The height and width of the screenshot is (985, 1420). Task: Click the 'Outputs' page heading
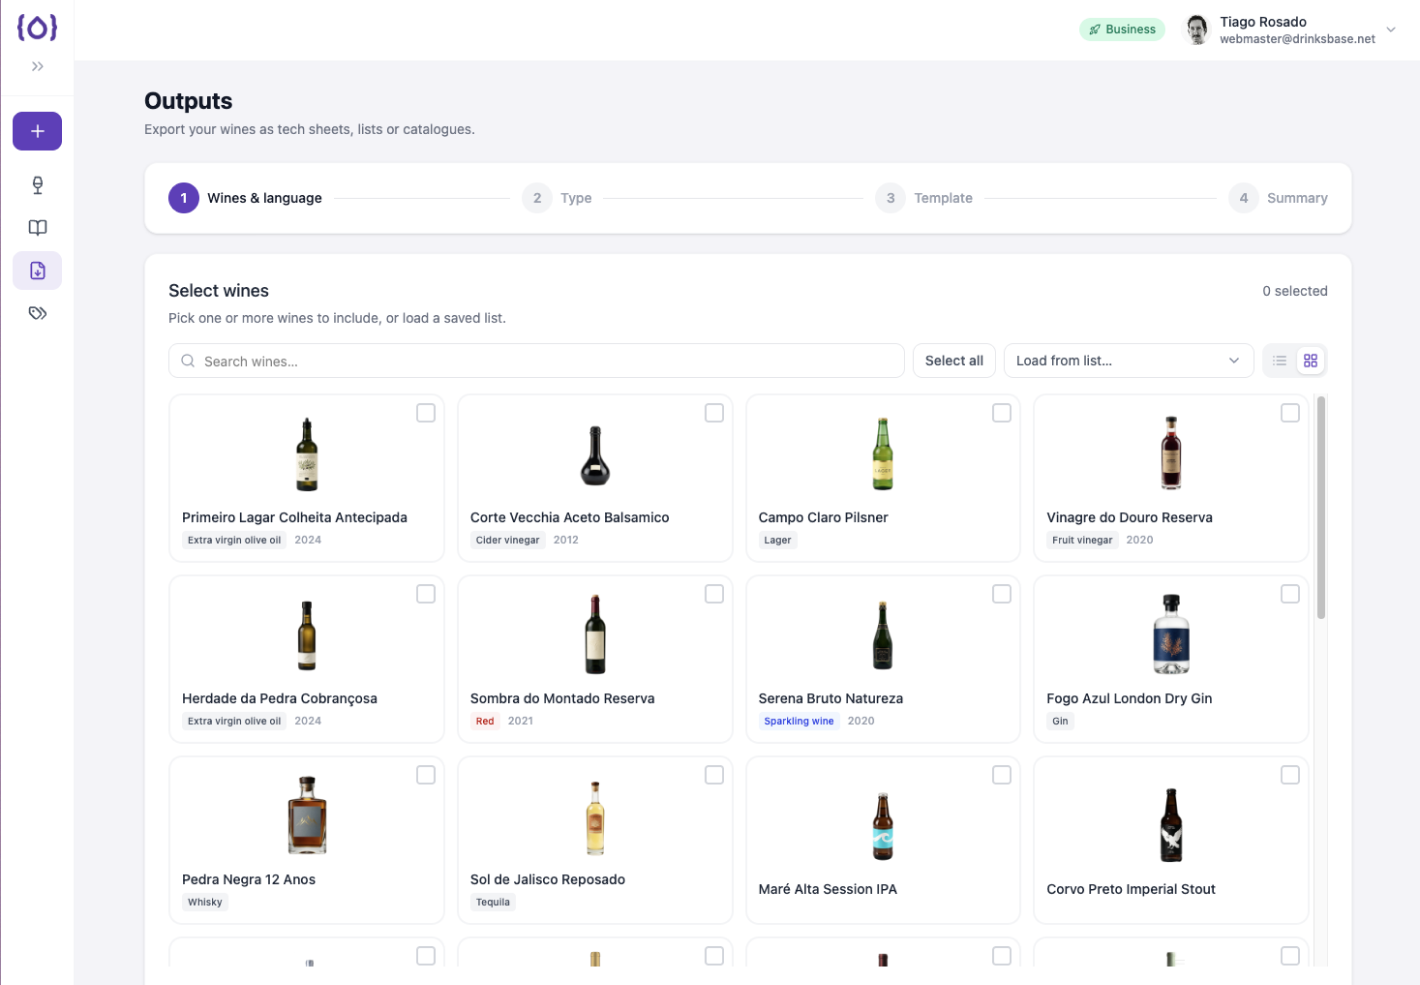coord(188,101)
